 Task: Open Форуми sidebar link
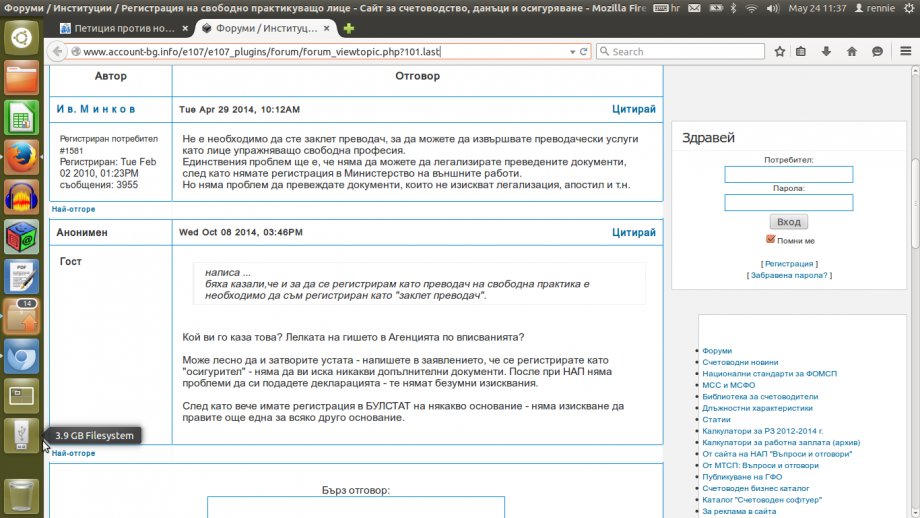tap(717, 351)
